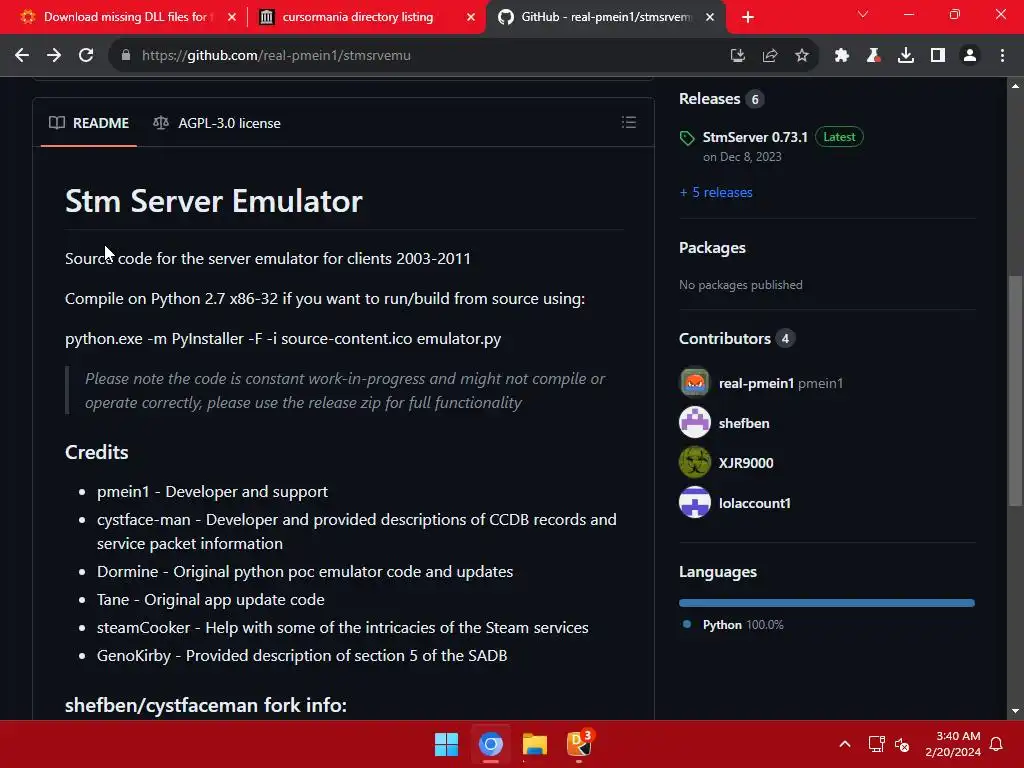Click the 'No packages published' text
1024x768 pixels.
coord(741,285)
